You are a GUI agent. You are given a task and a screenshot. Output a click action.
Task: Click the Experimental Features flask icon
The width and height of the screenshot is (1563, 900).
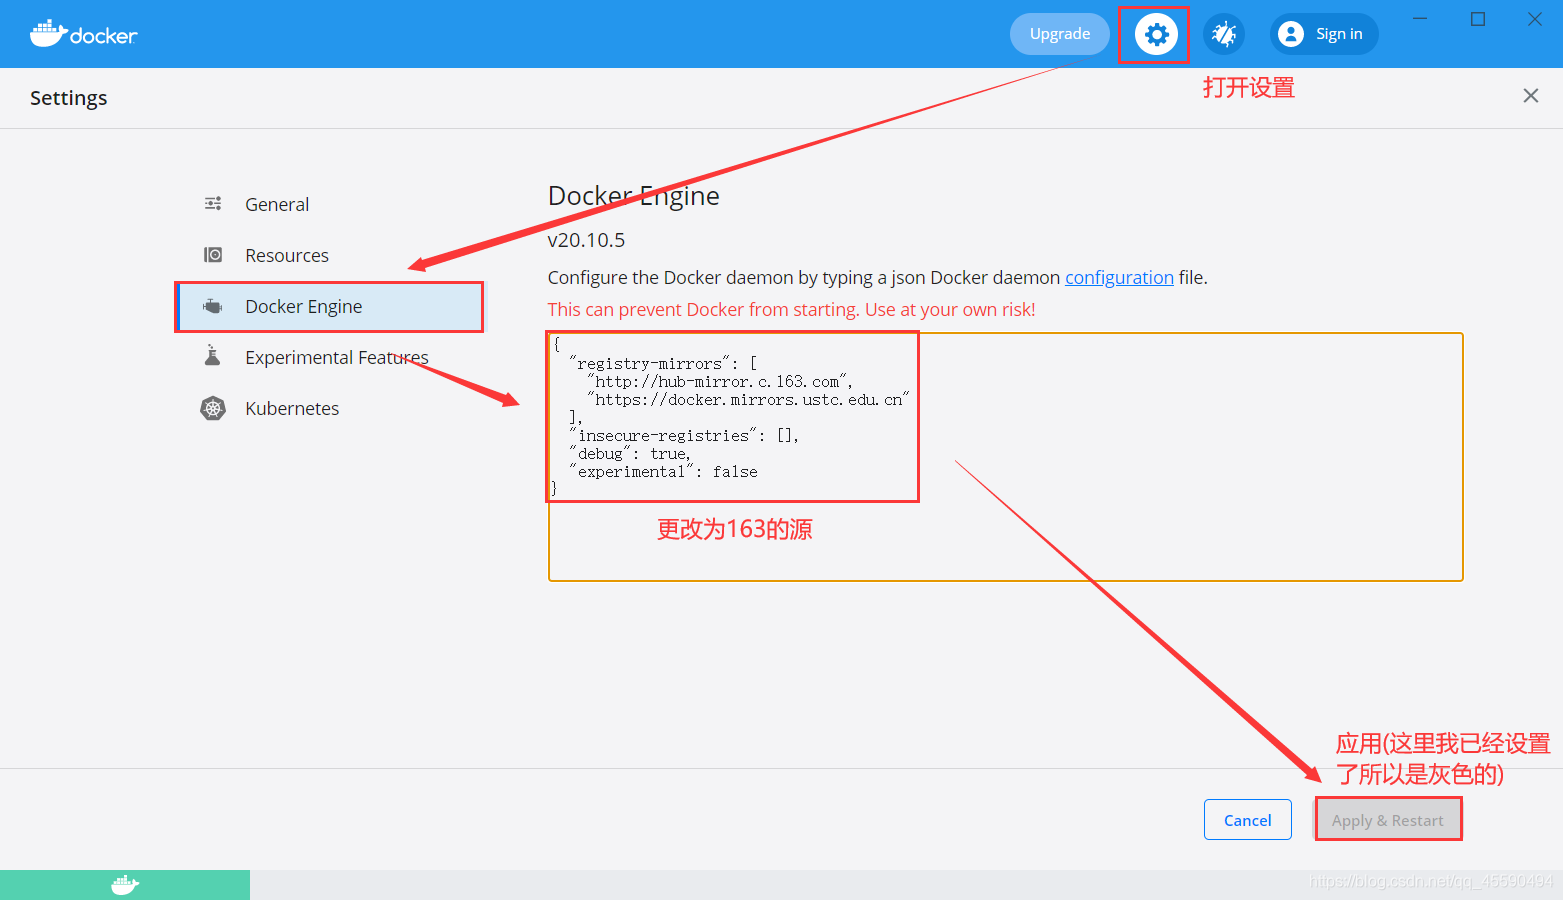[212, 356]
